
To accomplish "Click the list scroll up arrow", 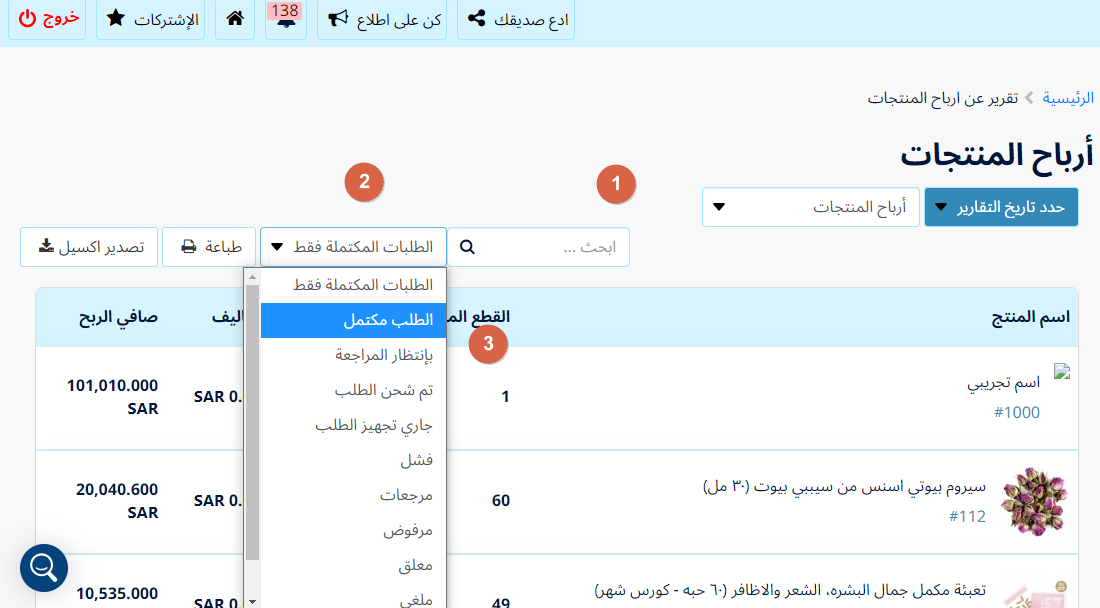I will pyautogui.click(x=253, y=277).
